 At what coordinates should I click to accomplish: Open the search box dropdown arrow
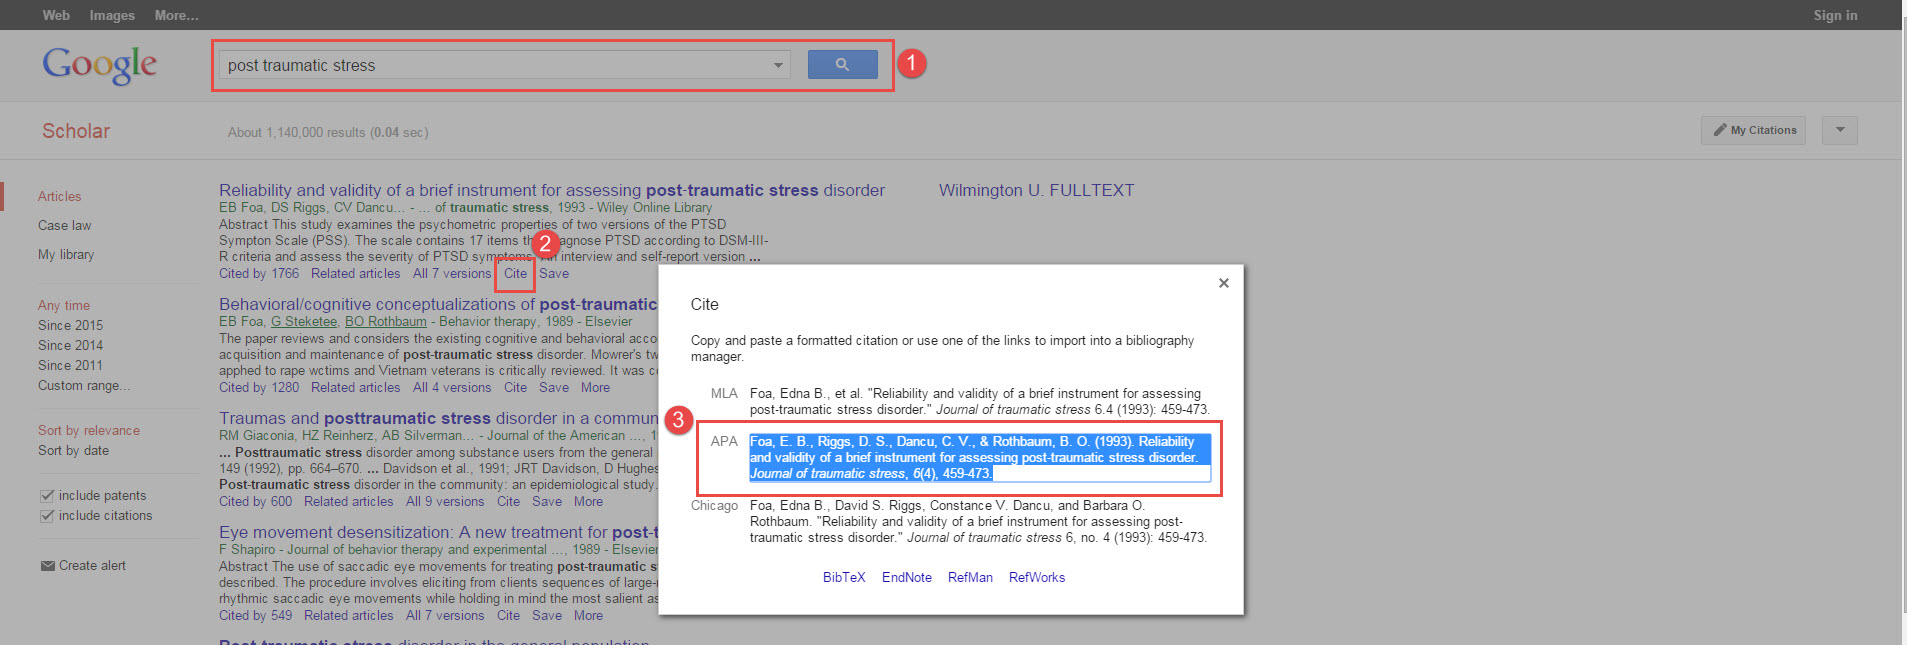point(778,65)
